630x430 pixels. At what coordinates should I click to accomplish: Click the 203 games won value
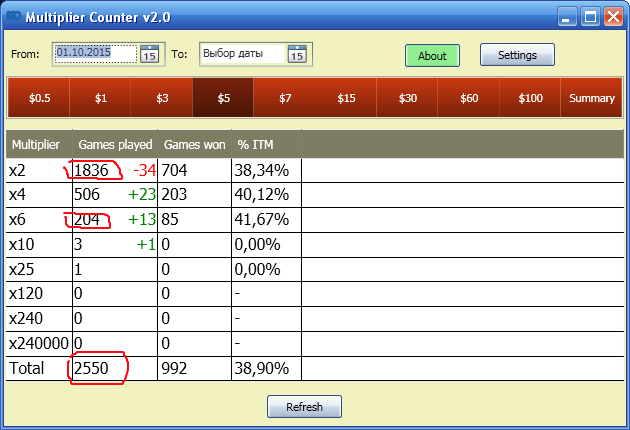point(174,195)
